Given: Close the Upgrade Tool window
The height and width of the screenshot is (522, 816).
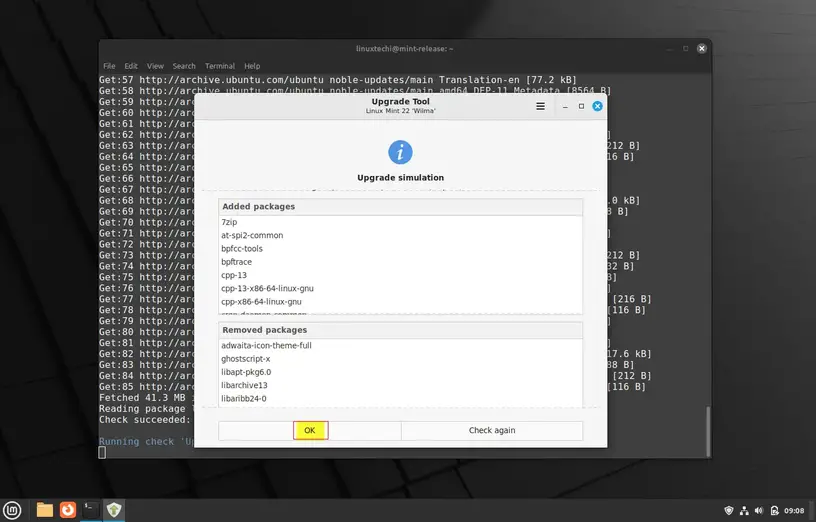Looking at the screenshot, I should click(597, 106).
